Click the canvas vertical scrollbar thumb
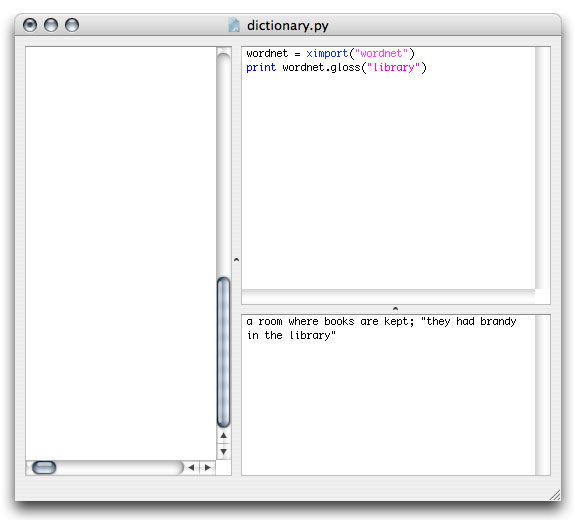Screen dimensions: 574x520 click(x=224, y=352)
